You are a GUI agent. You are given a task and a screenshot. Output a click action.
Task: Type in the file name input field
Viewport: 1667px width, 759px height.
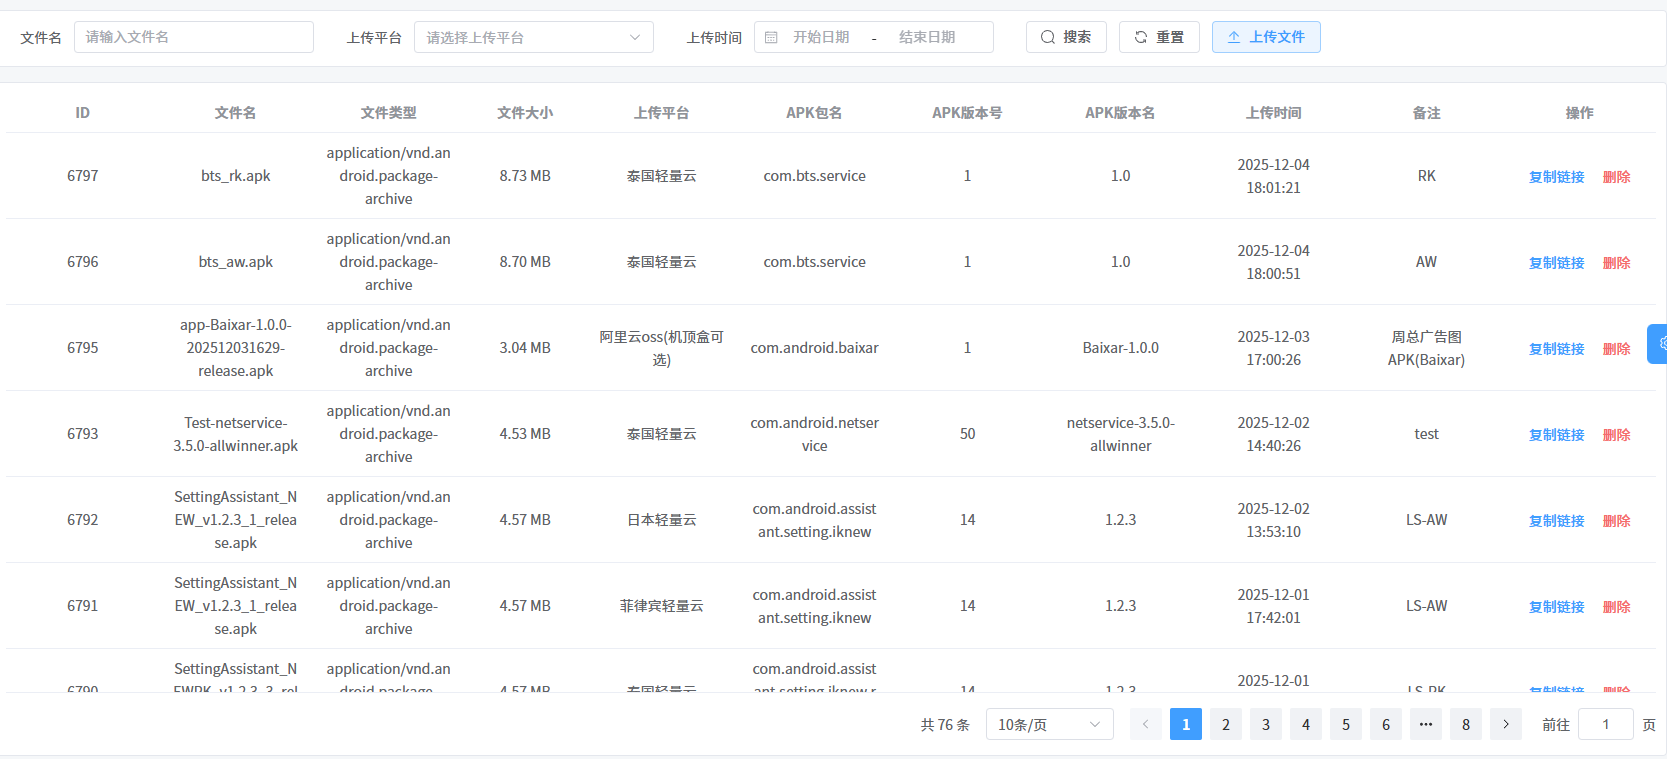tap(194, 37)
